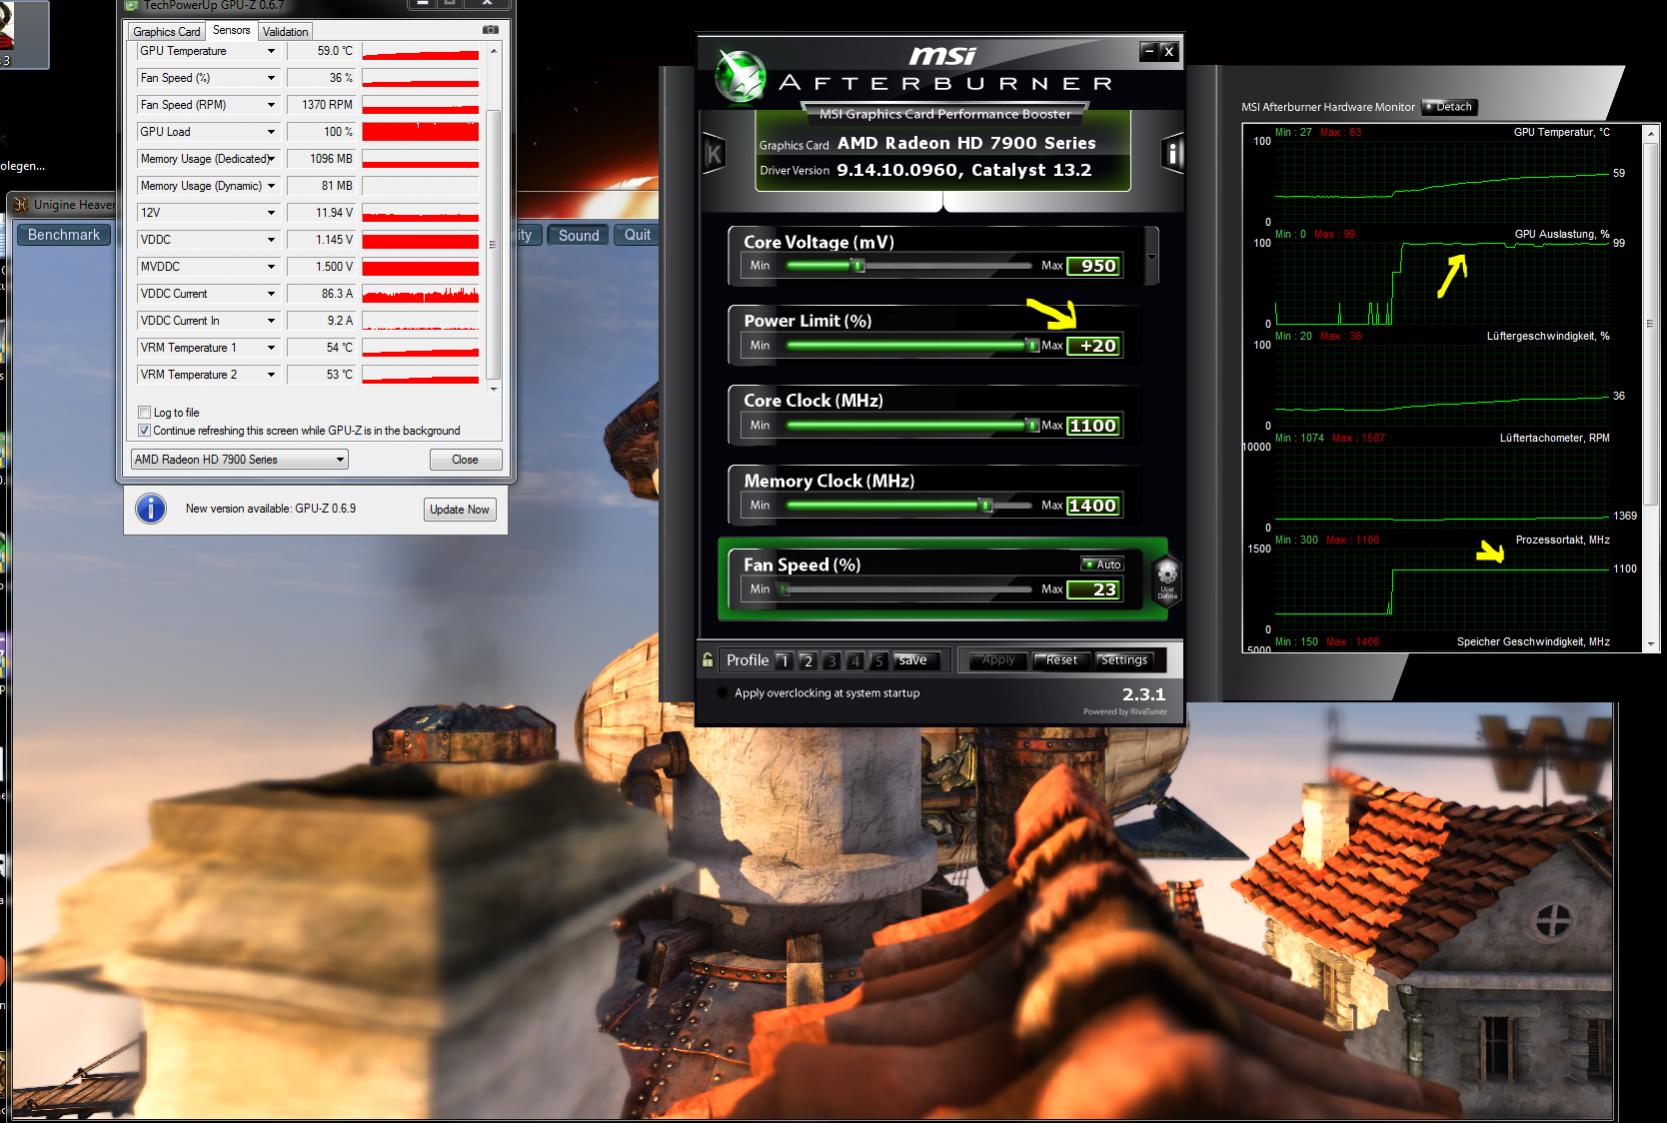Open the Memory Usage (Dedicated) sensor dropdown
This screenshot has width=1667, height=1123.
click(270, 159)
